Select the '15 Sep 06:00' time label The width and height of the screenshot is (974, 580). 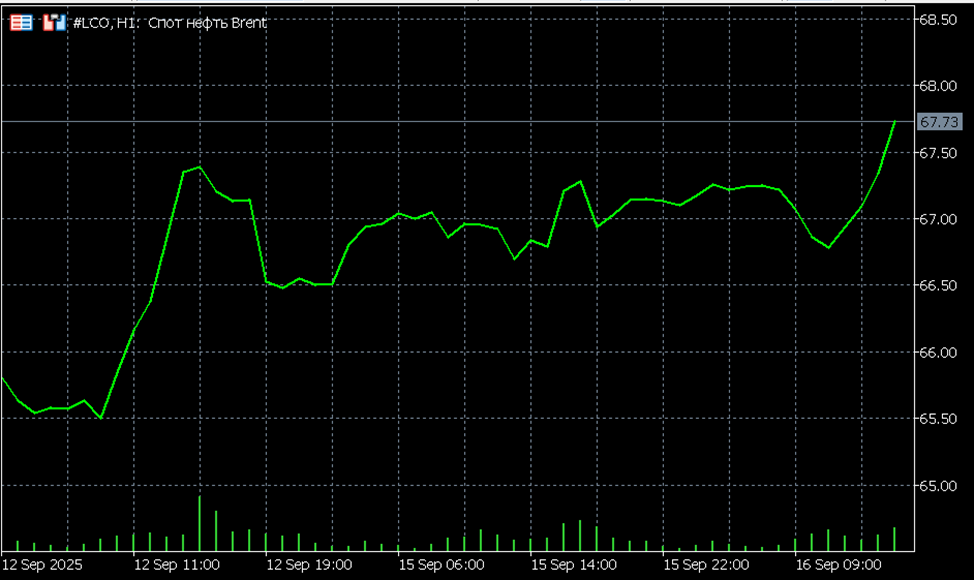(x=441, y=565)
